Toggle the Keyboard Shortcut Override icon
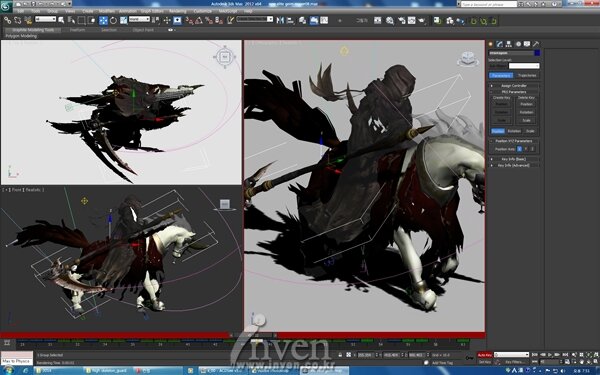The image size is (600, 375). pyautogui.click(x=177, y=20)
